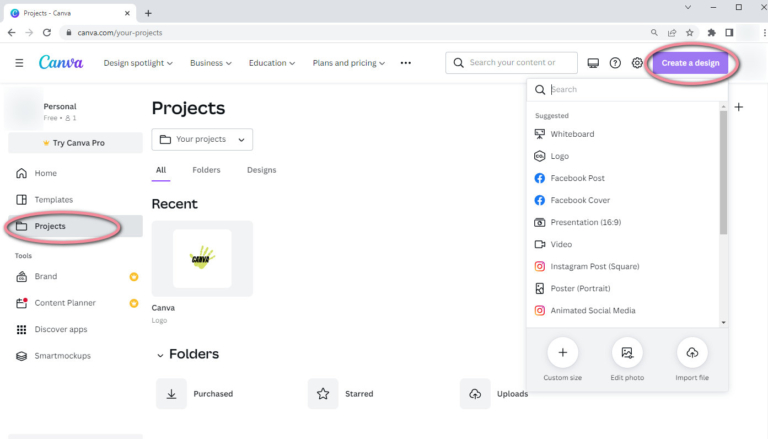Viewport: 768px width, 439px height.
Task: Click the Import file upload icon
Action: (x=691, y=353)
